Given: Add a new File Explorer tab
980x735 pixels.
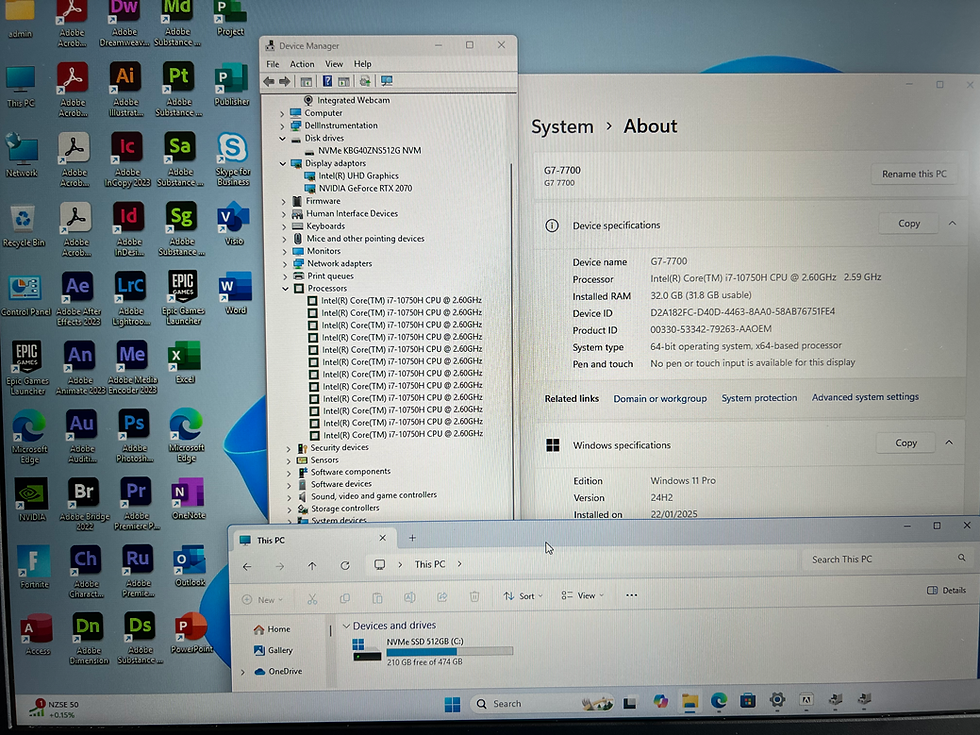Looking at the screenshot, I should point(412,538).
